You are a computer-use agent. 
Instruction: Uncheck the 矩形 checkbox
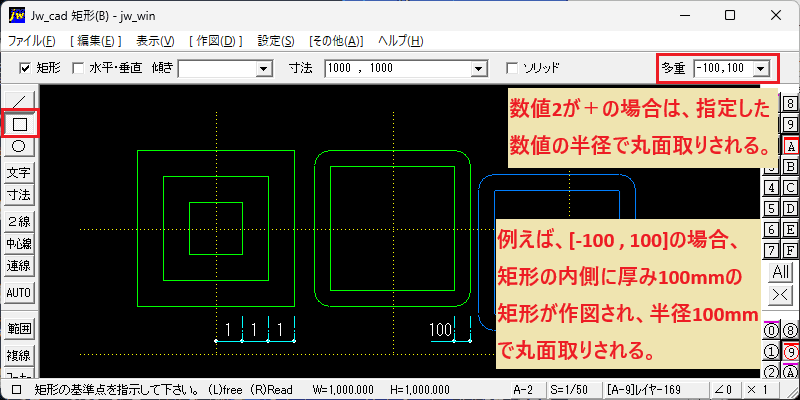coord(23,68)
